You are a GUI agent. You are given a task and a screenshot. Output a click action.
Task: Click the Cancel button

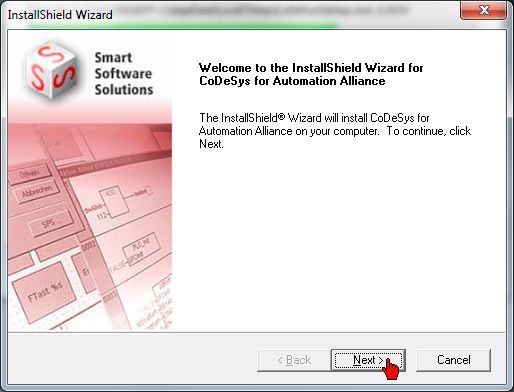[453, 360]
